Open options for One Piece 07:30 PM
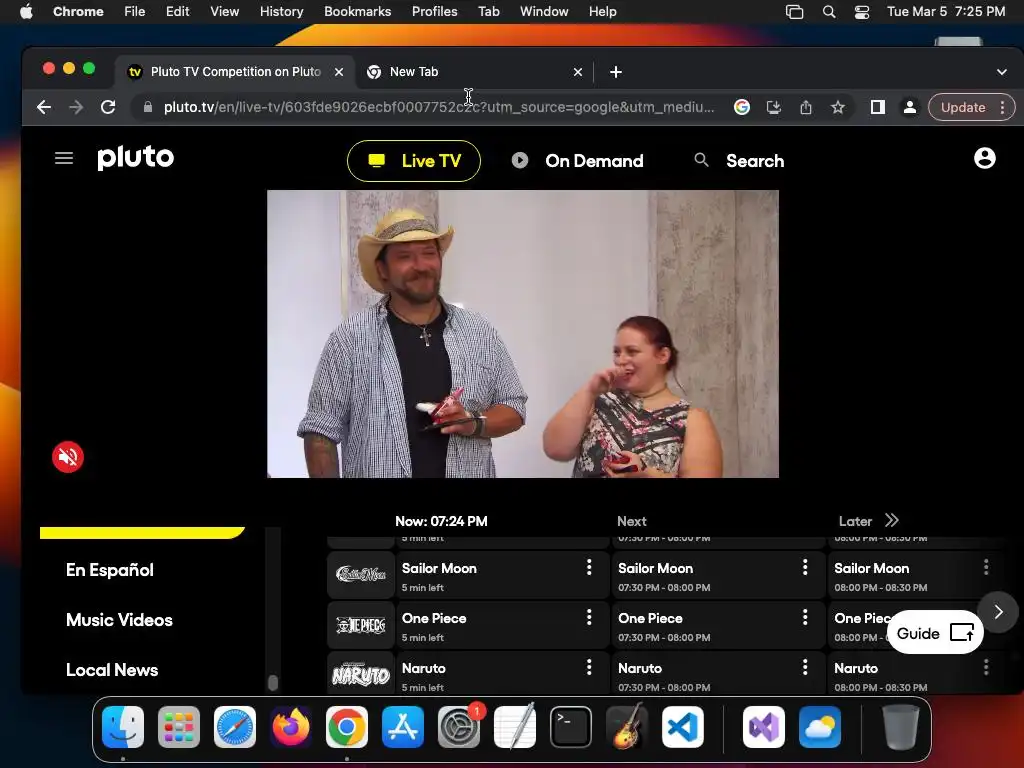Viewport: 1024px width, 768px height. point(805,617)
